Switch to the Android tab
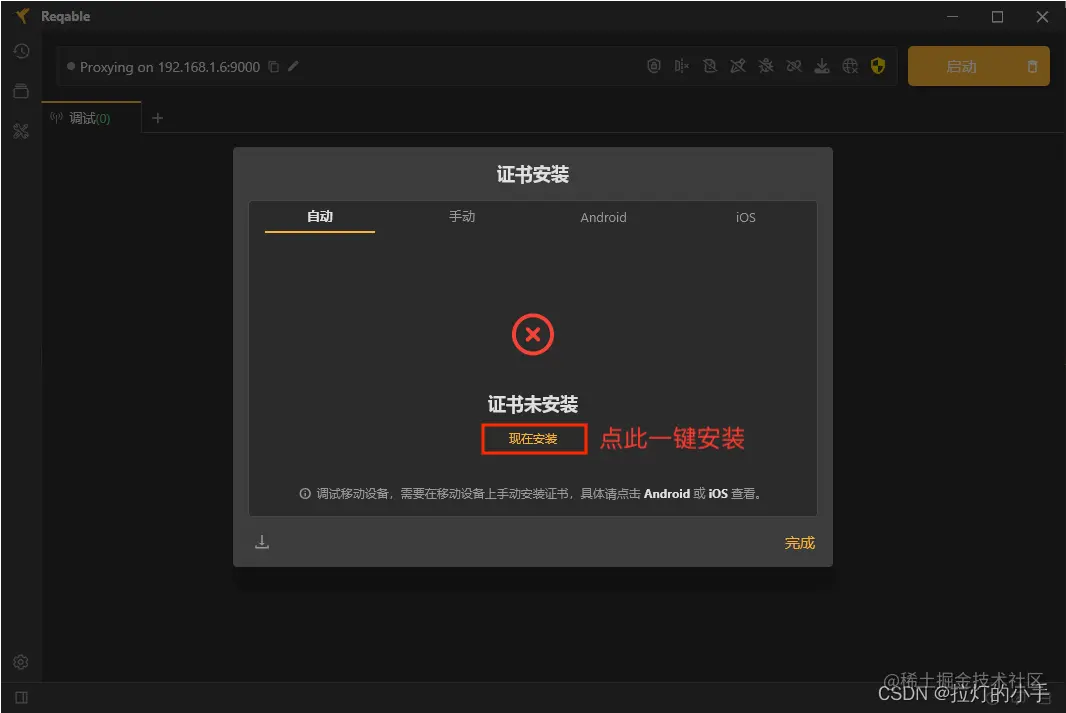 coord(603,217)
